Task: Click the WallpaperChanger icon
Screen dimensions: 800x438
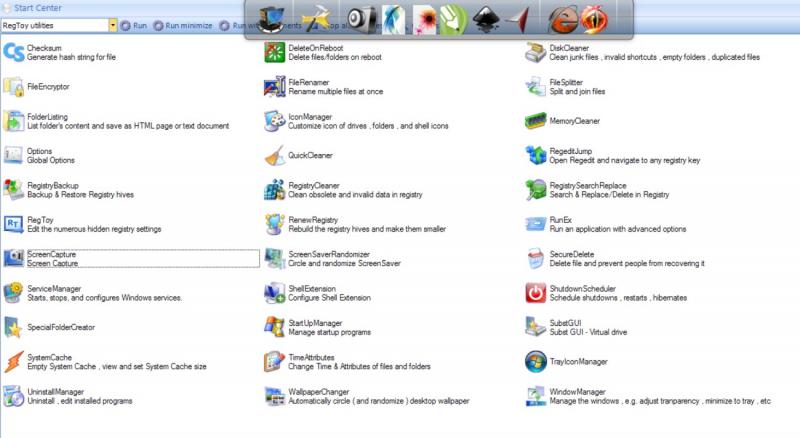Action: (x=274, y=396)
